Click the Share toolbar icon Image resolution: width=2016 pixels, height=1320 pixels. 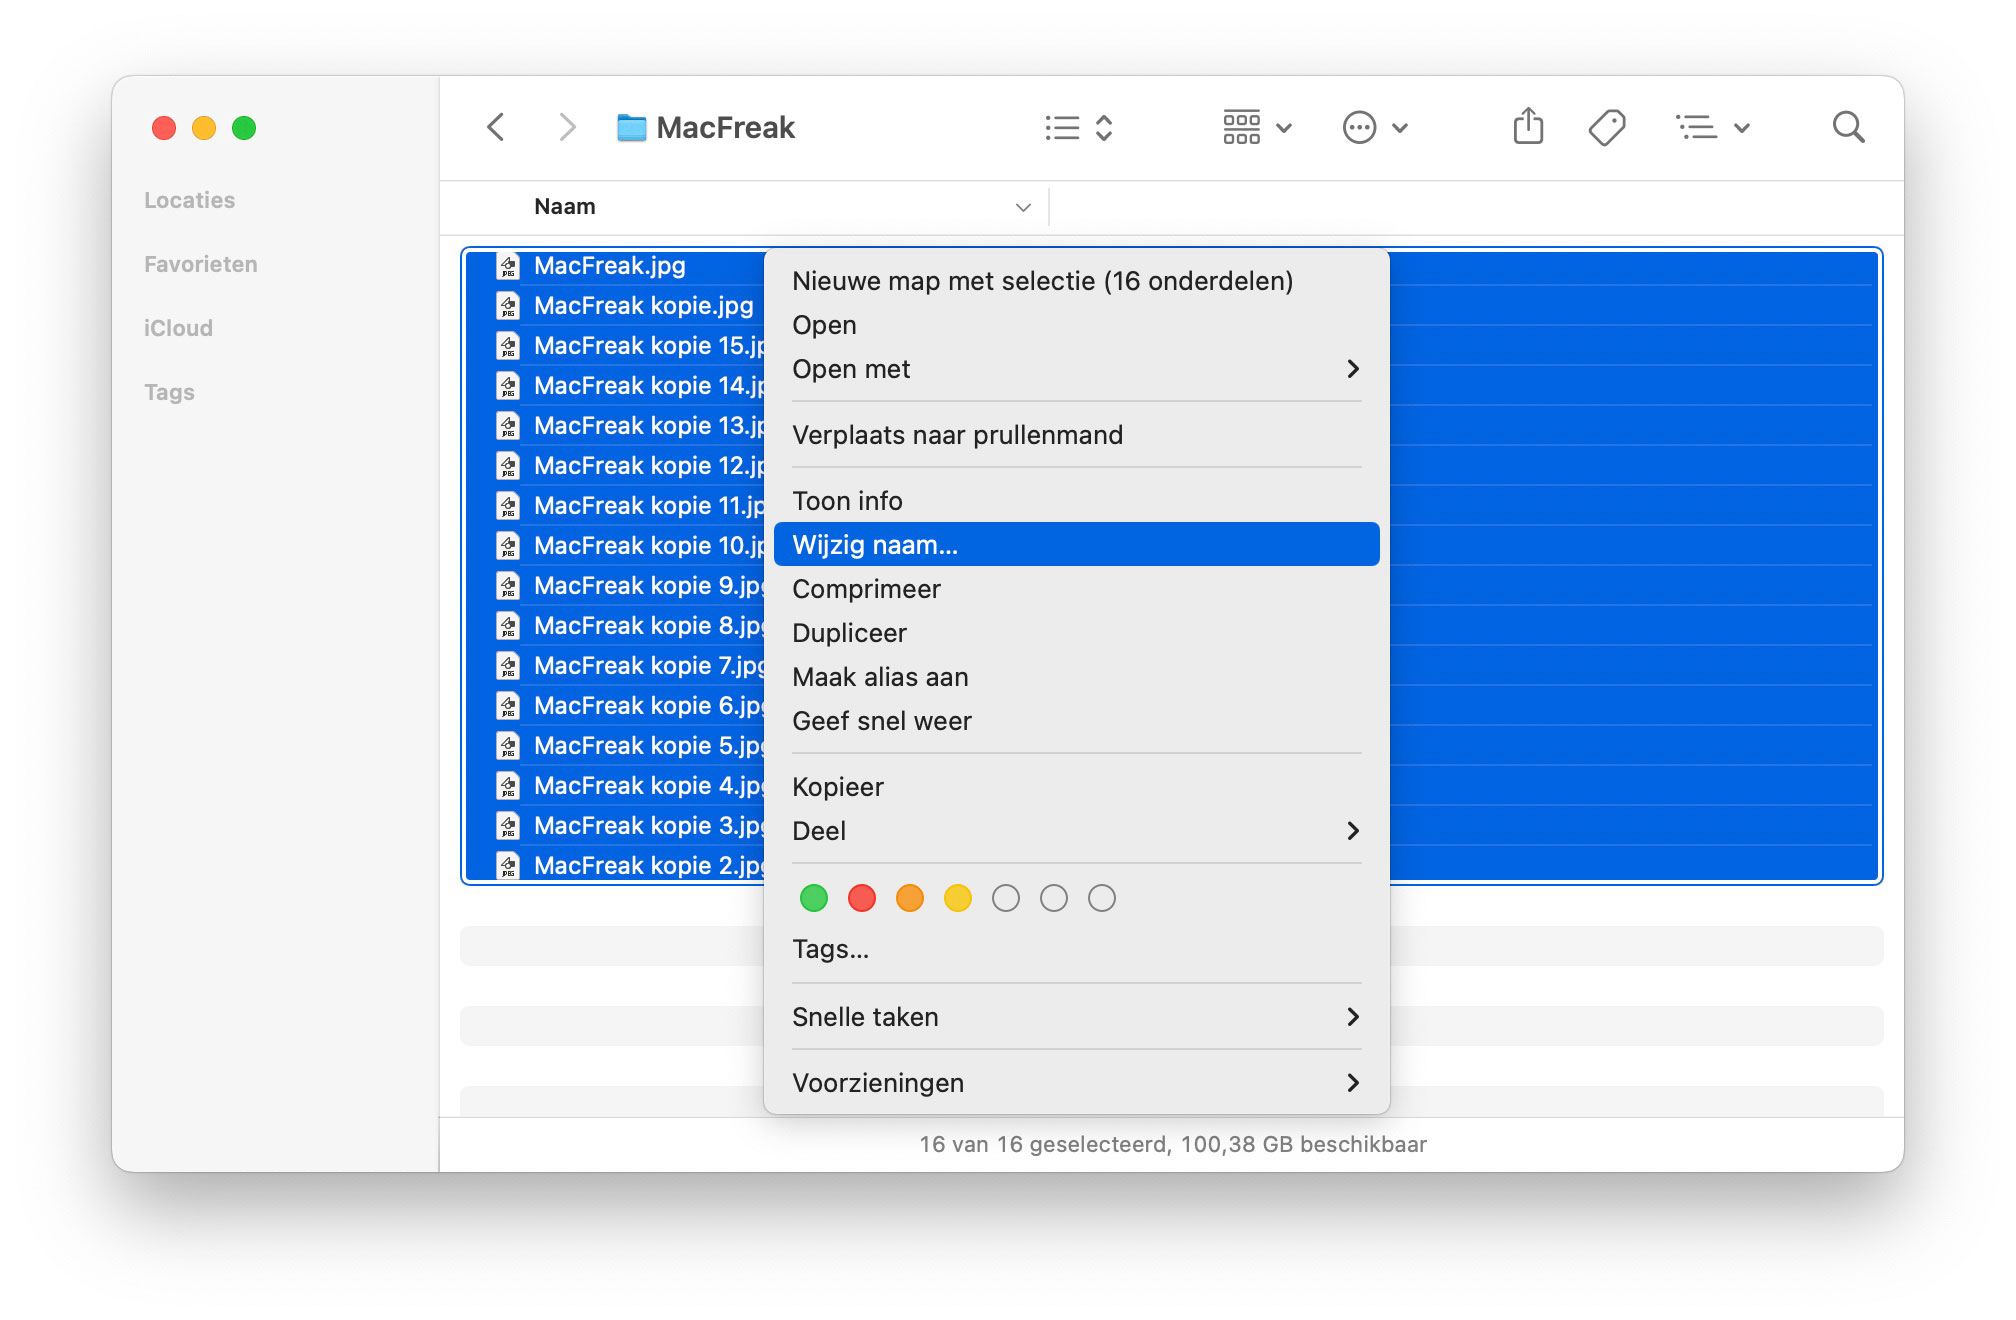tap(1528, 127)
